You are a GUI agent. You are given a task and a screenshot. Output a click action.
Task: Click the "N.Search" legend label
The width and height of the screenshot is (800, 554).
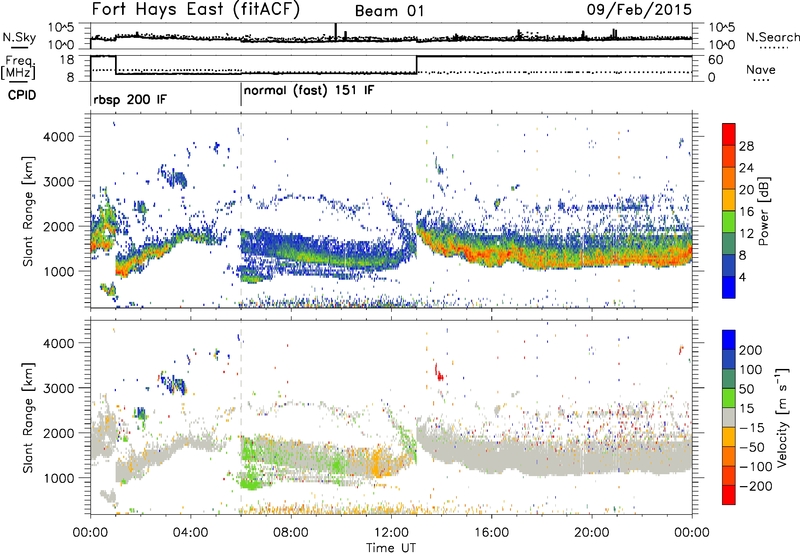pos(772,37)
